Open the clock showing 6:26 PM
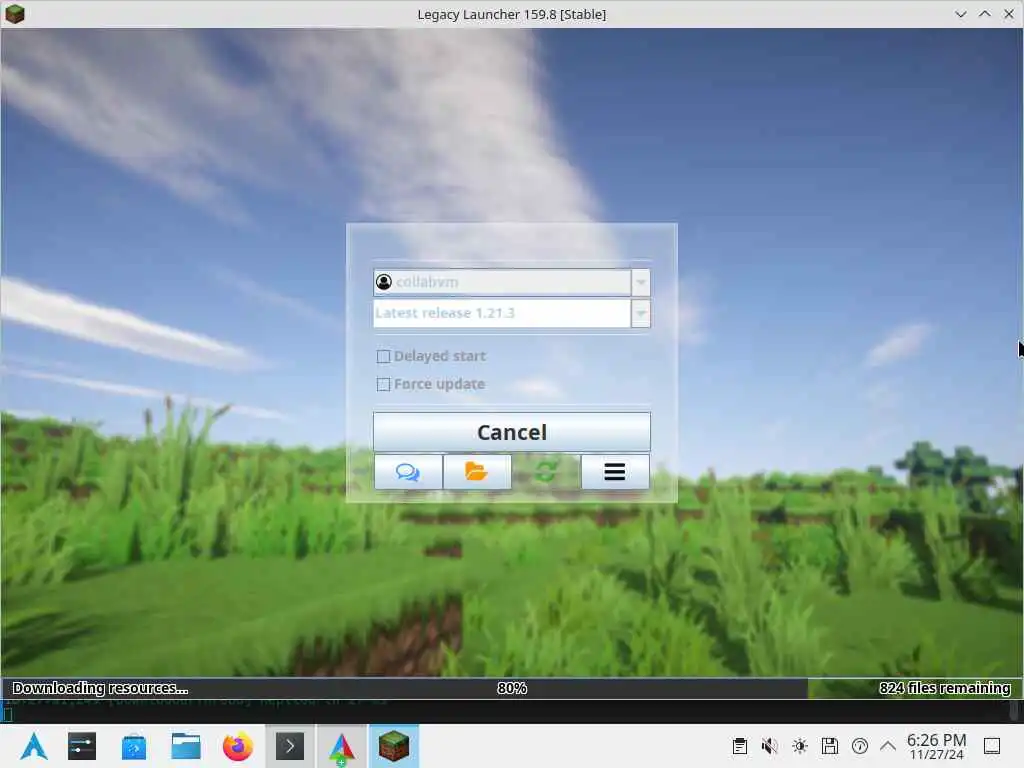 click(x=936, y=746)
